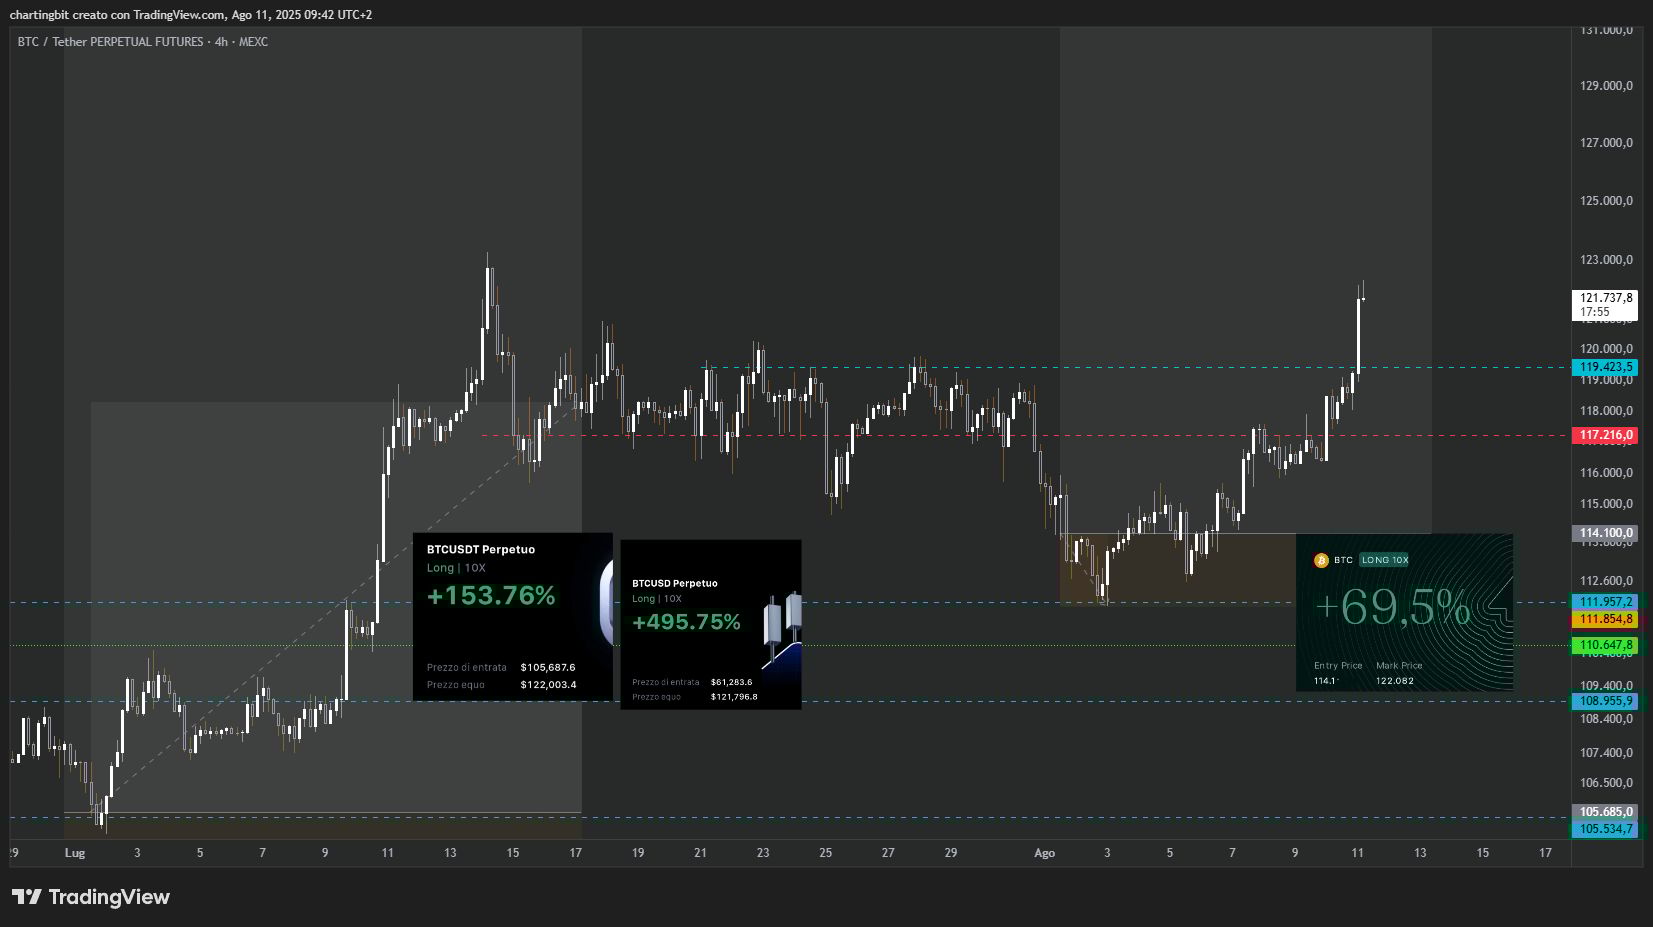This screenshot has width=1653, height=927.
Task: Click the Mark Price value 122.082
Action: pyautogui.click(x=1395, y=681)
